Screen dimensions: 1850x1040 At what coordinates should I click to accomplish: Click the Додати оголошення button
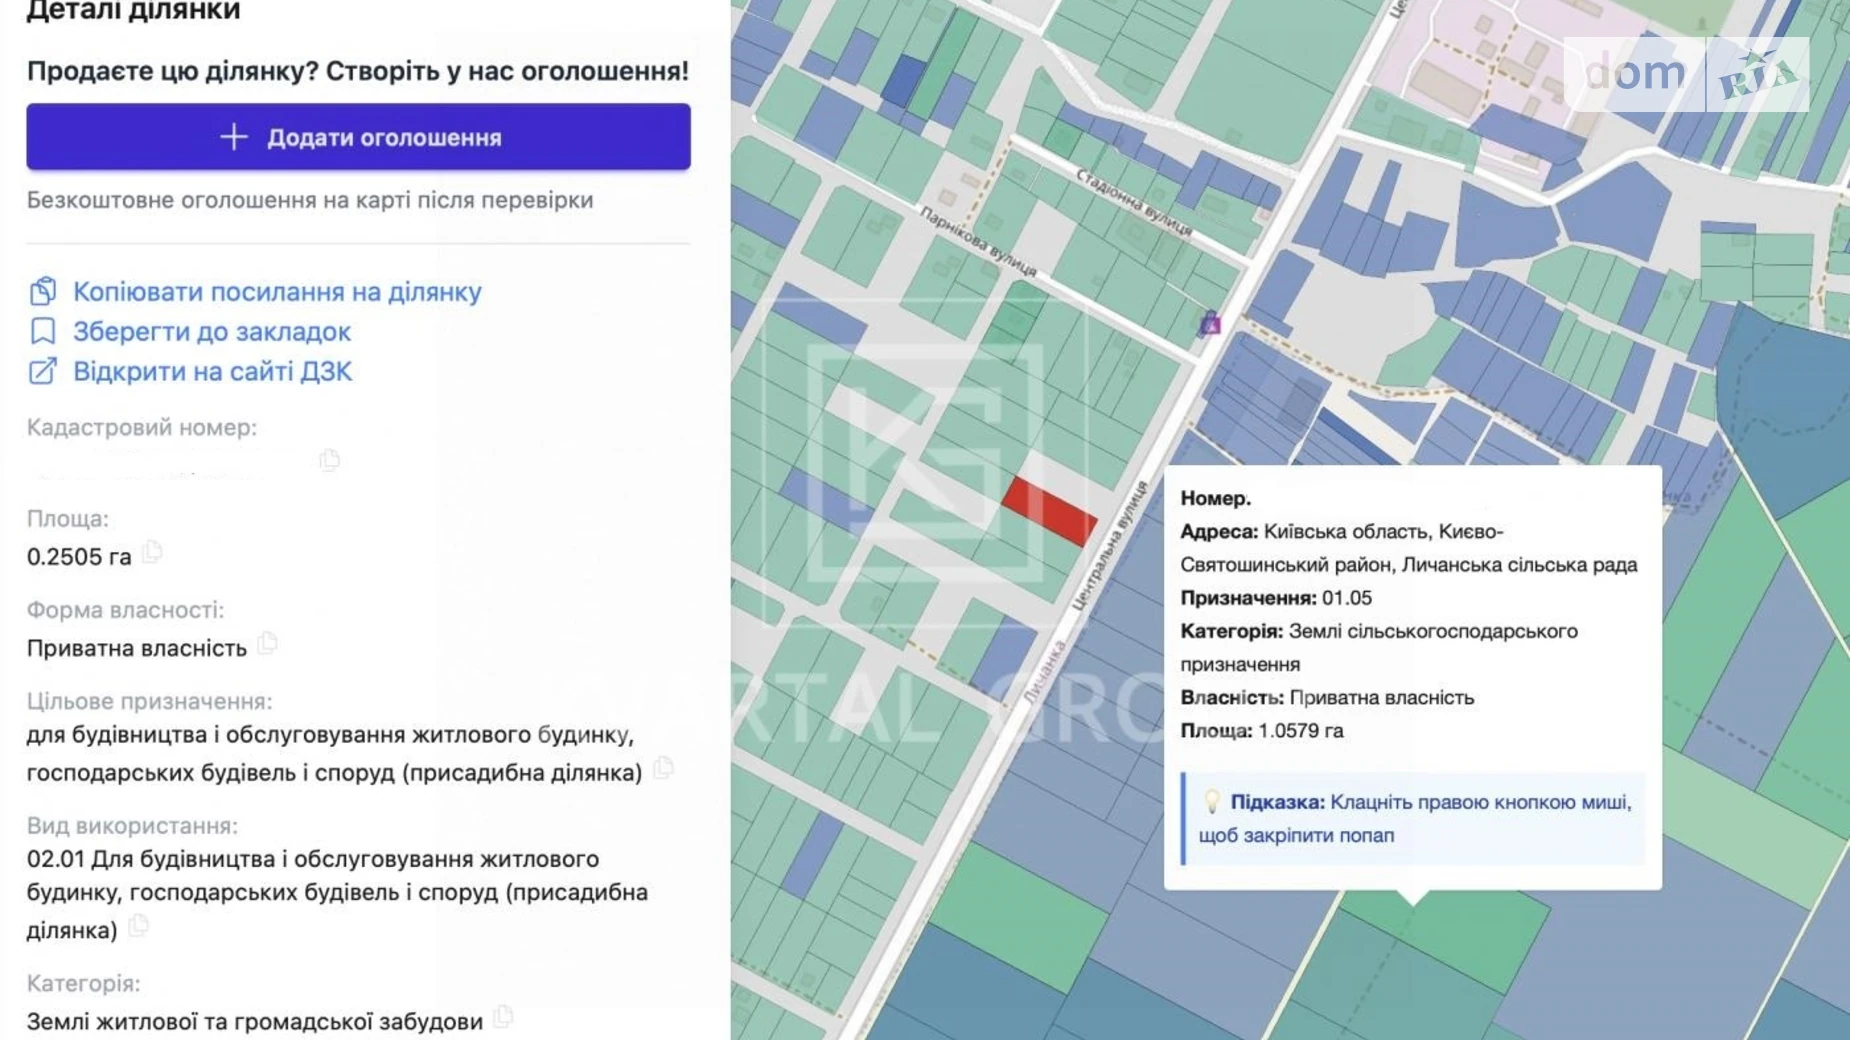[x=358, y=137]
